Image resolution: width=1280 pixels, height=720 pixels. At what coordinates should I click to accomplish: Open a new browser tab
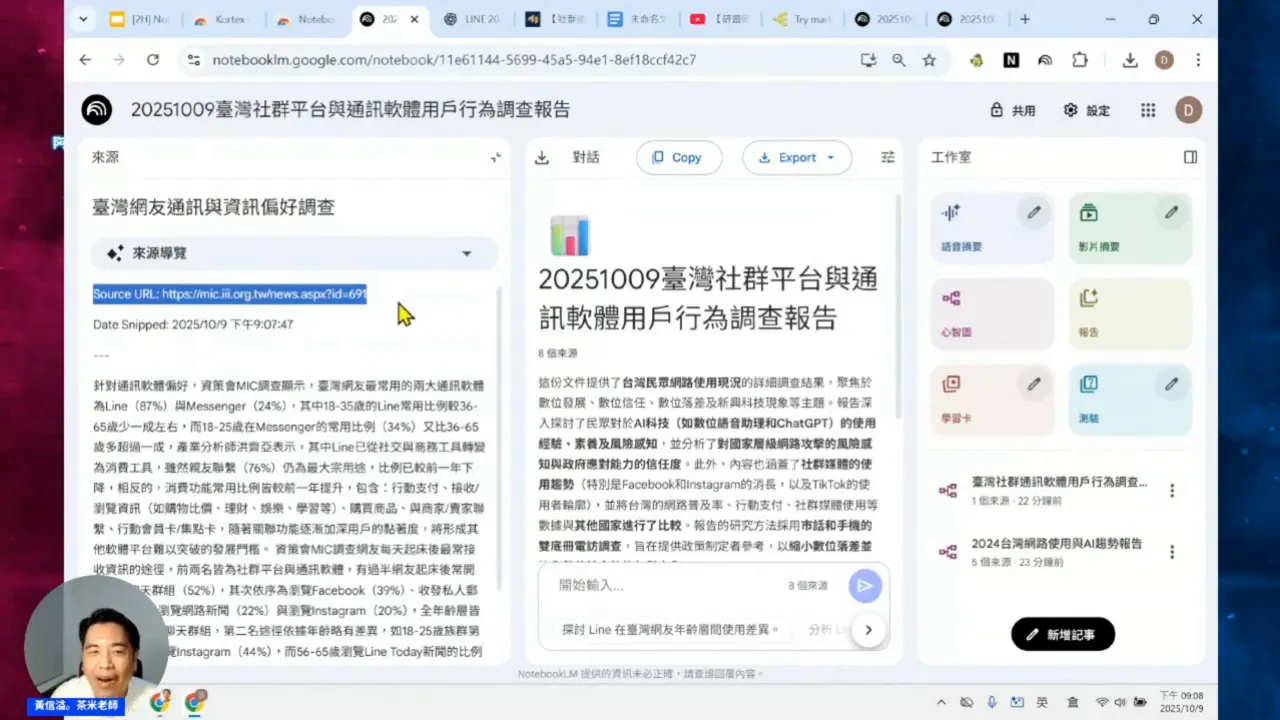1024,19
